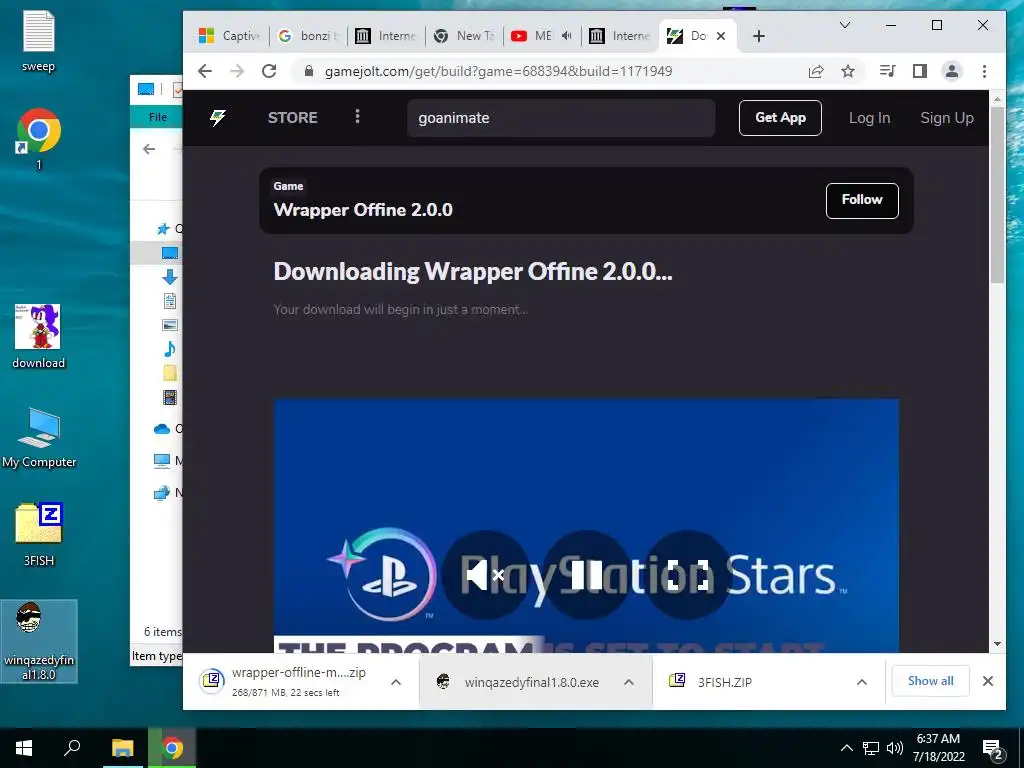Mute the video ad speaker icon

(x=485, y=575)
